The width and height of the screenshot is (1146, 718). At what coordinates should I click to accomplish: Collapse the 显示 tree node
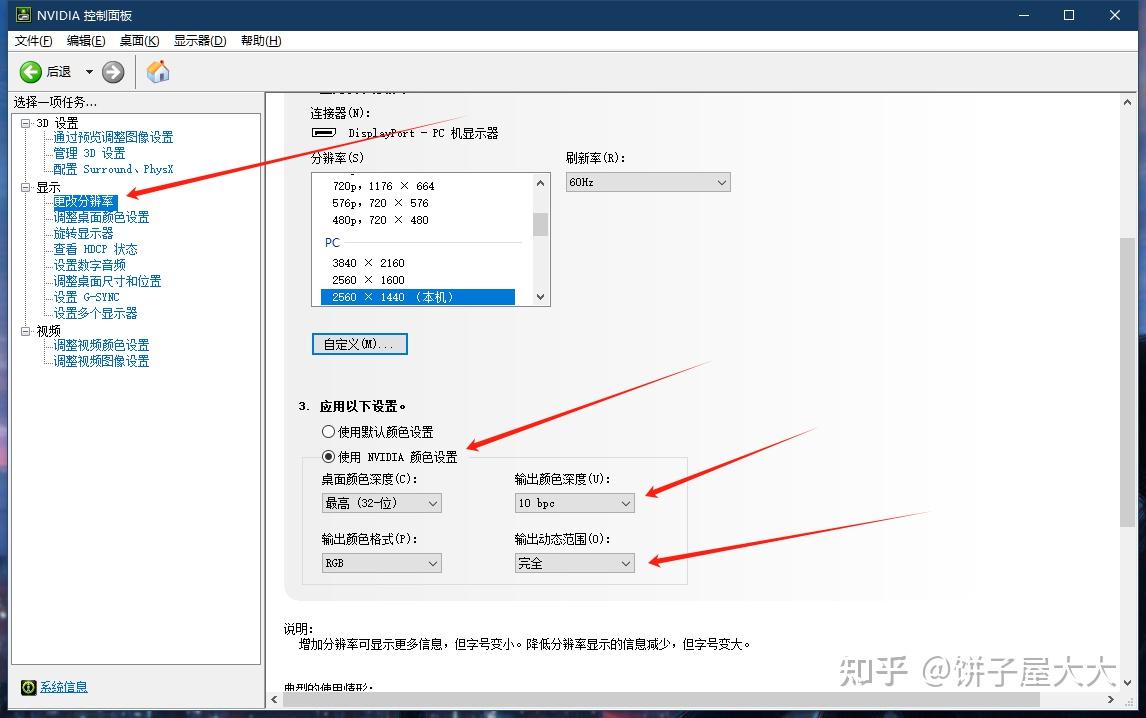pos(26,187)
